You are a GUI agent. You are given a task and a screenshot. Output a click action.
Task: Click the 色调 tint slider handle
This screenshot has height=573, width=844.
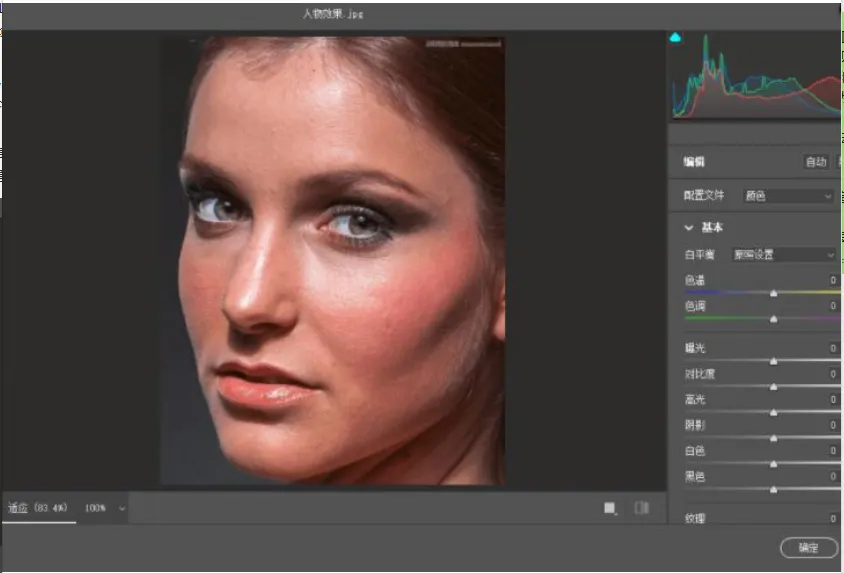[x=773, y=319]
